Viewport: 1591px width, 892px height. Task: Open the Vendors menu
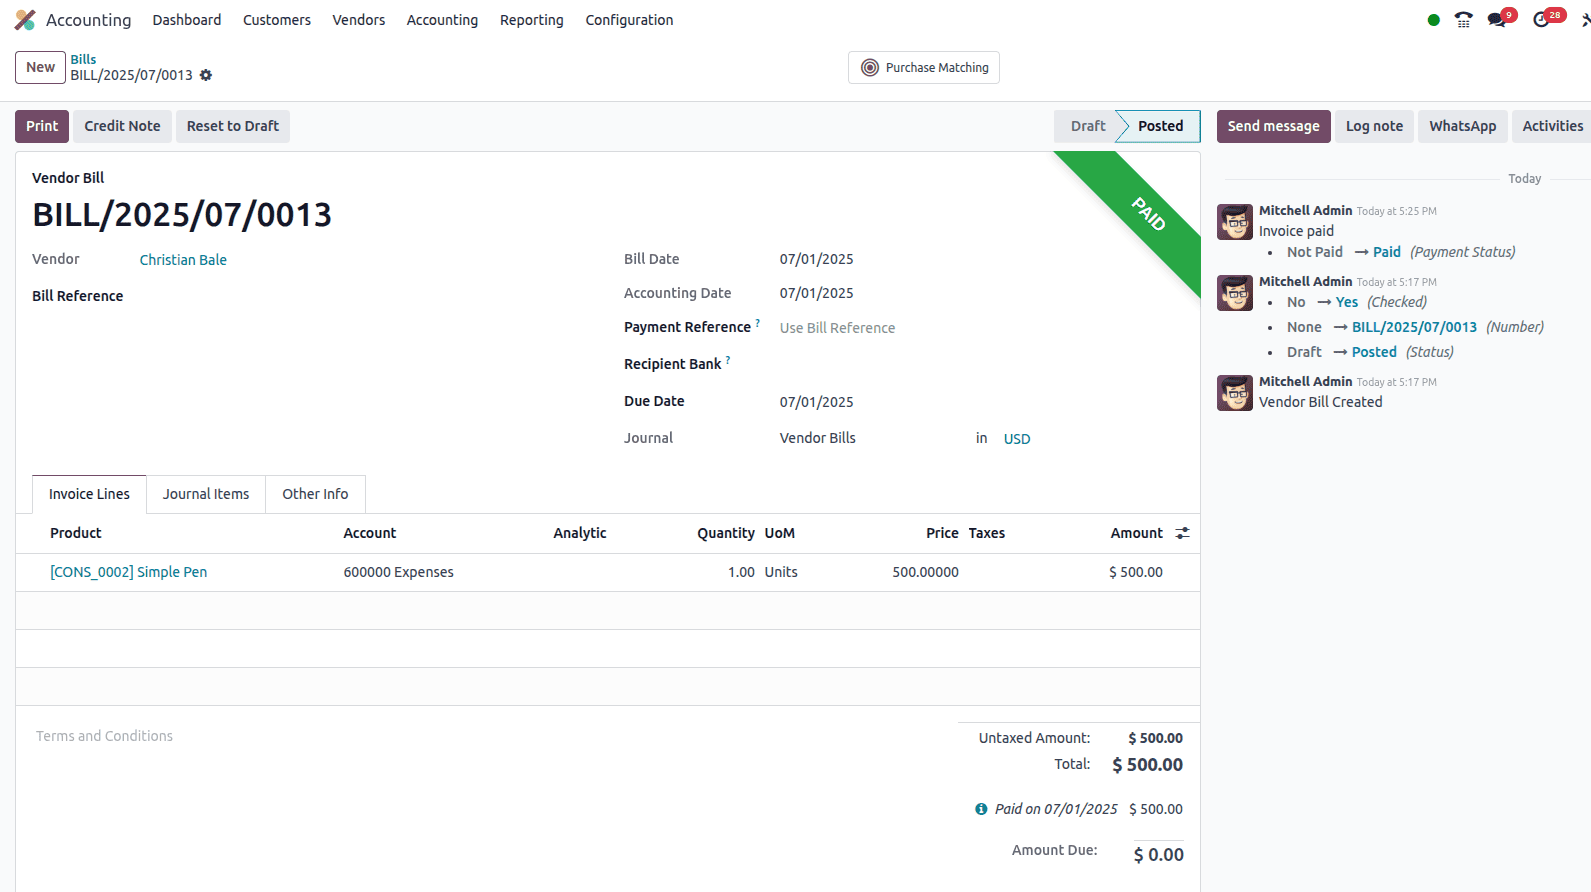click(359, 20)
